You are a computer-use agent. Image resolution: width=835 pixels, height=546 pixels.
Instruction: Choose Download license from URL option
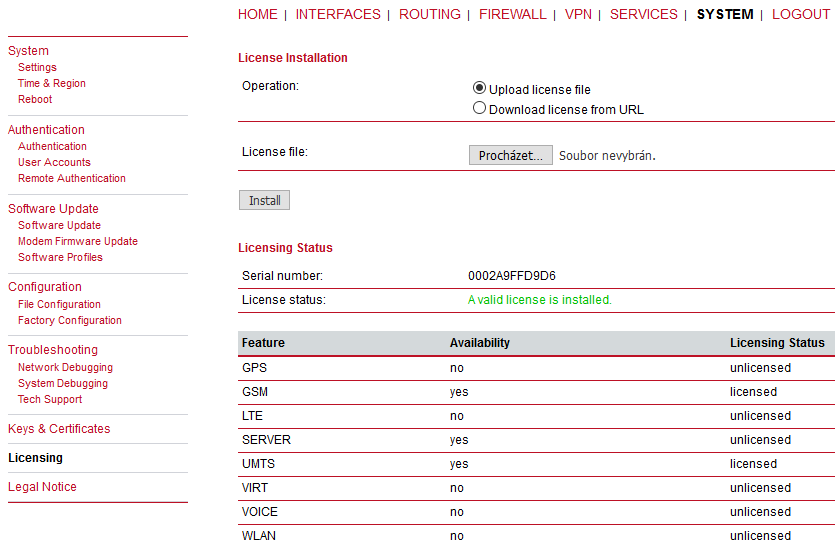click(x=479, y=108)
